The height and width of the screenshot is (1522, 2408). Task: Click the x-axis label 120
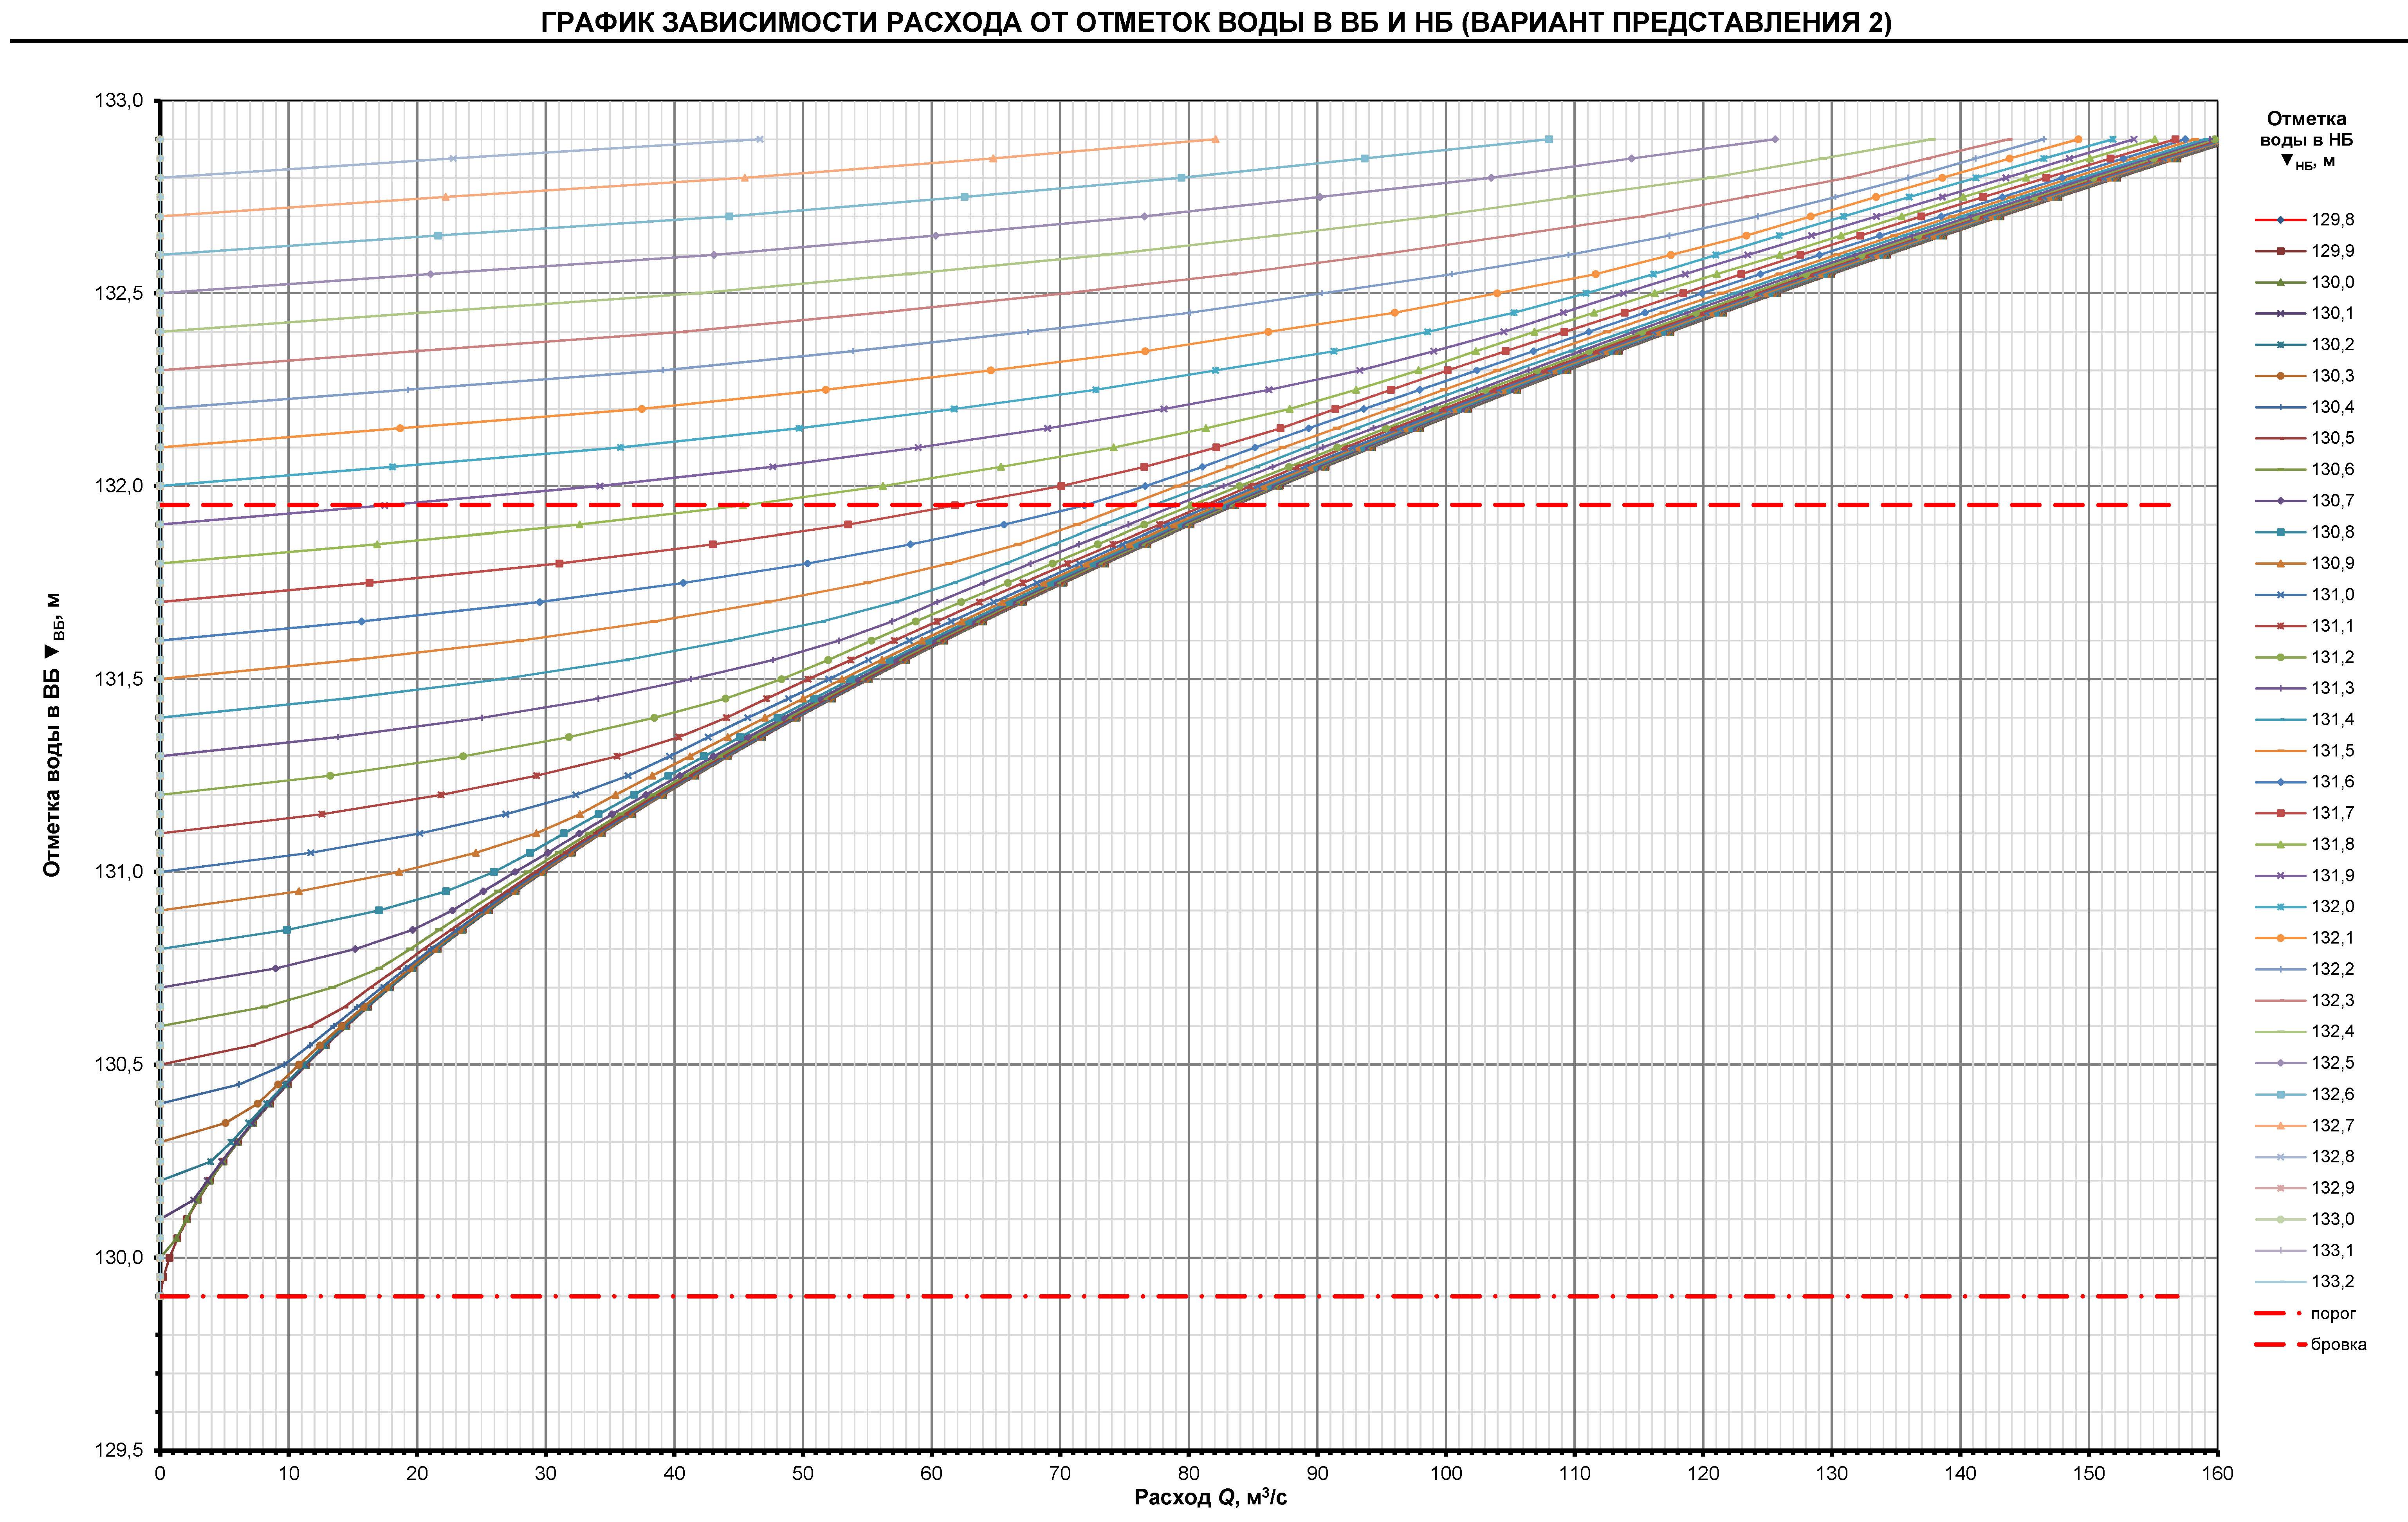tap(1703, 1473)
